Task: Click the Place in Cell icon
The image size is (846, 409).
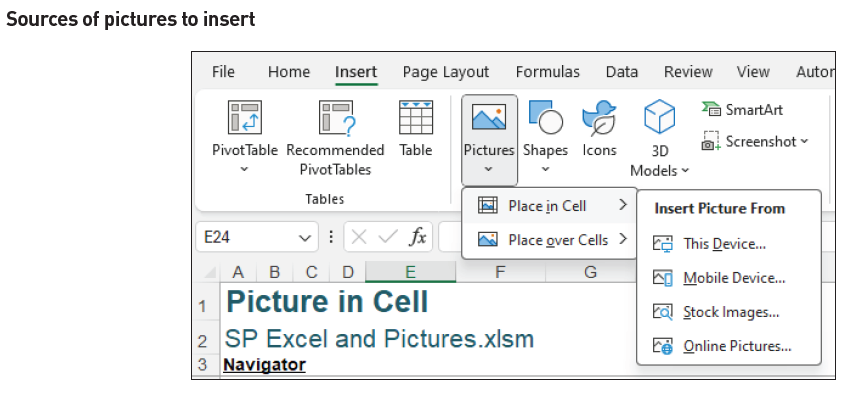Action: tap(488, 206)
